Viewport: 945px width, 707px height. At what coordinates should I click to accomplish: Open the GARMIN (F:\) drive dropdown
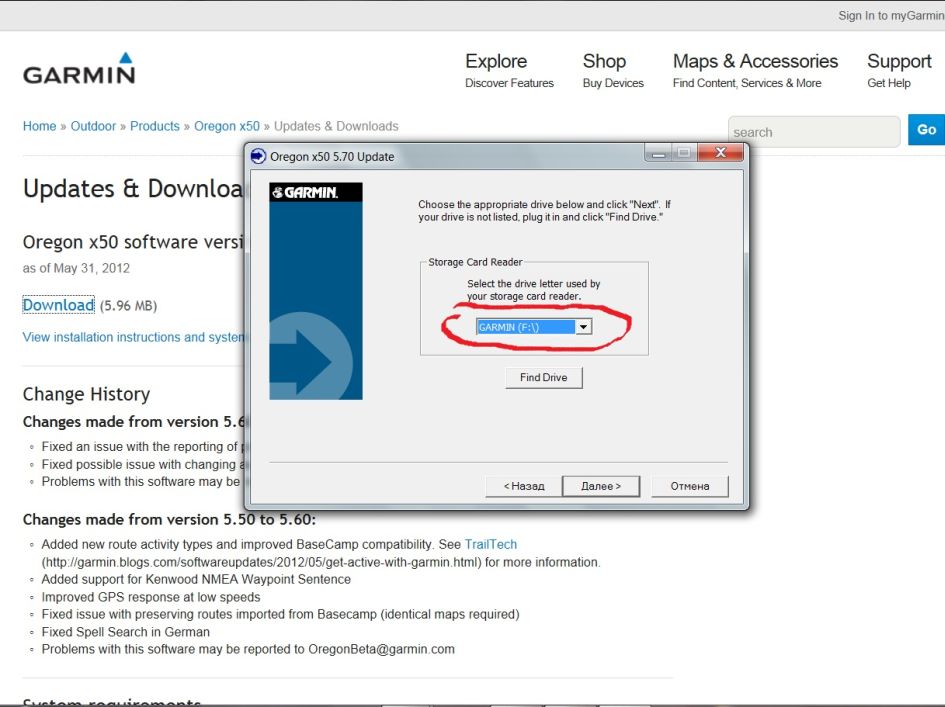tap(584, 327)
